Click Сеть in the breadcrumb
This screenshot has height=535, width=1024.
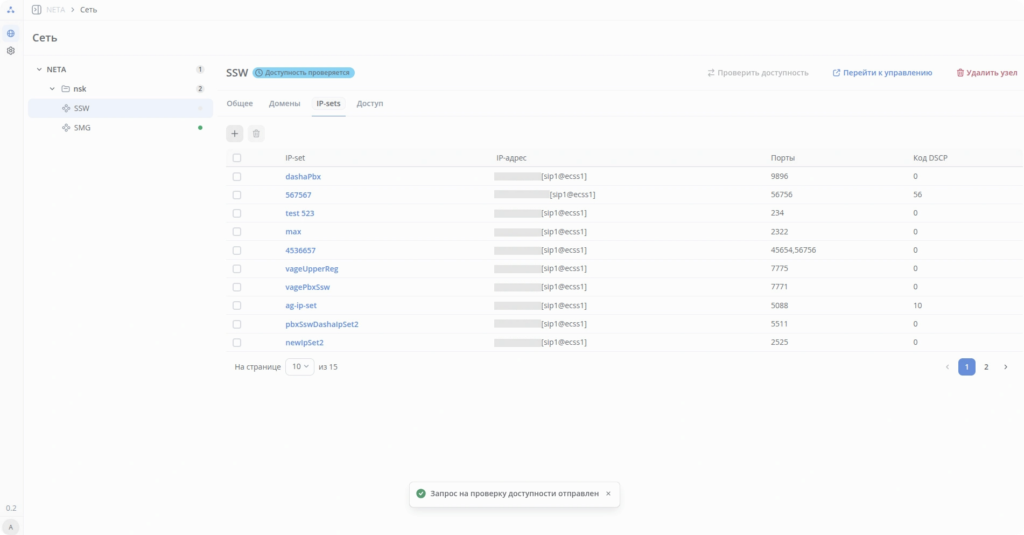click(x=88, y=10)
